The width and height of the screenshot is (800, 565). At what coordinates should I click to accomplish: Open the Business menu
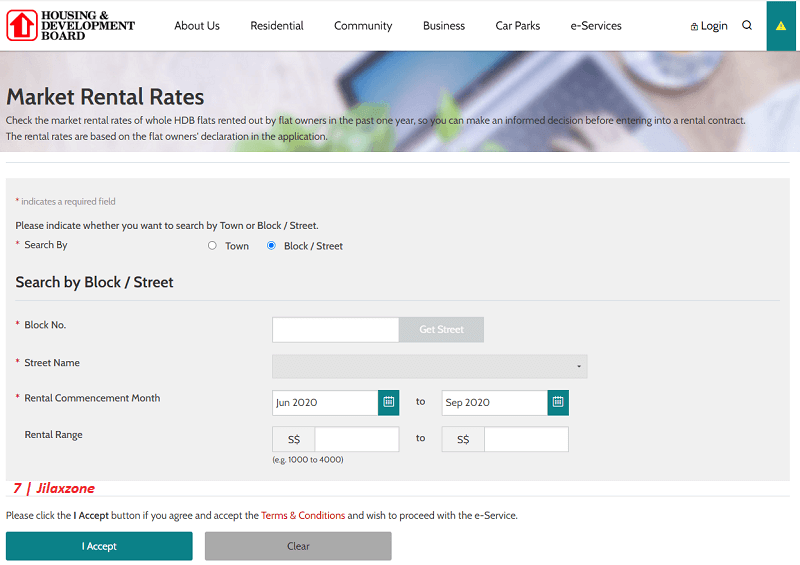[444, 26]
